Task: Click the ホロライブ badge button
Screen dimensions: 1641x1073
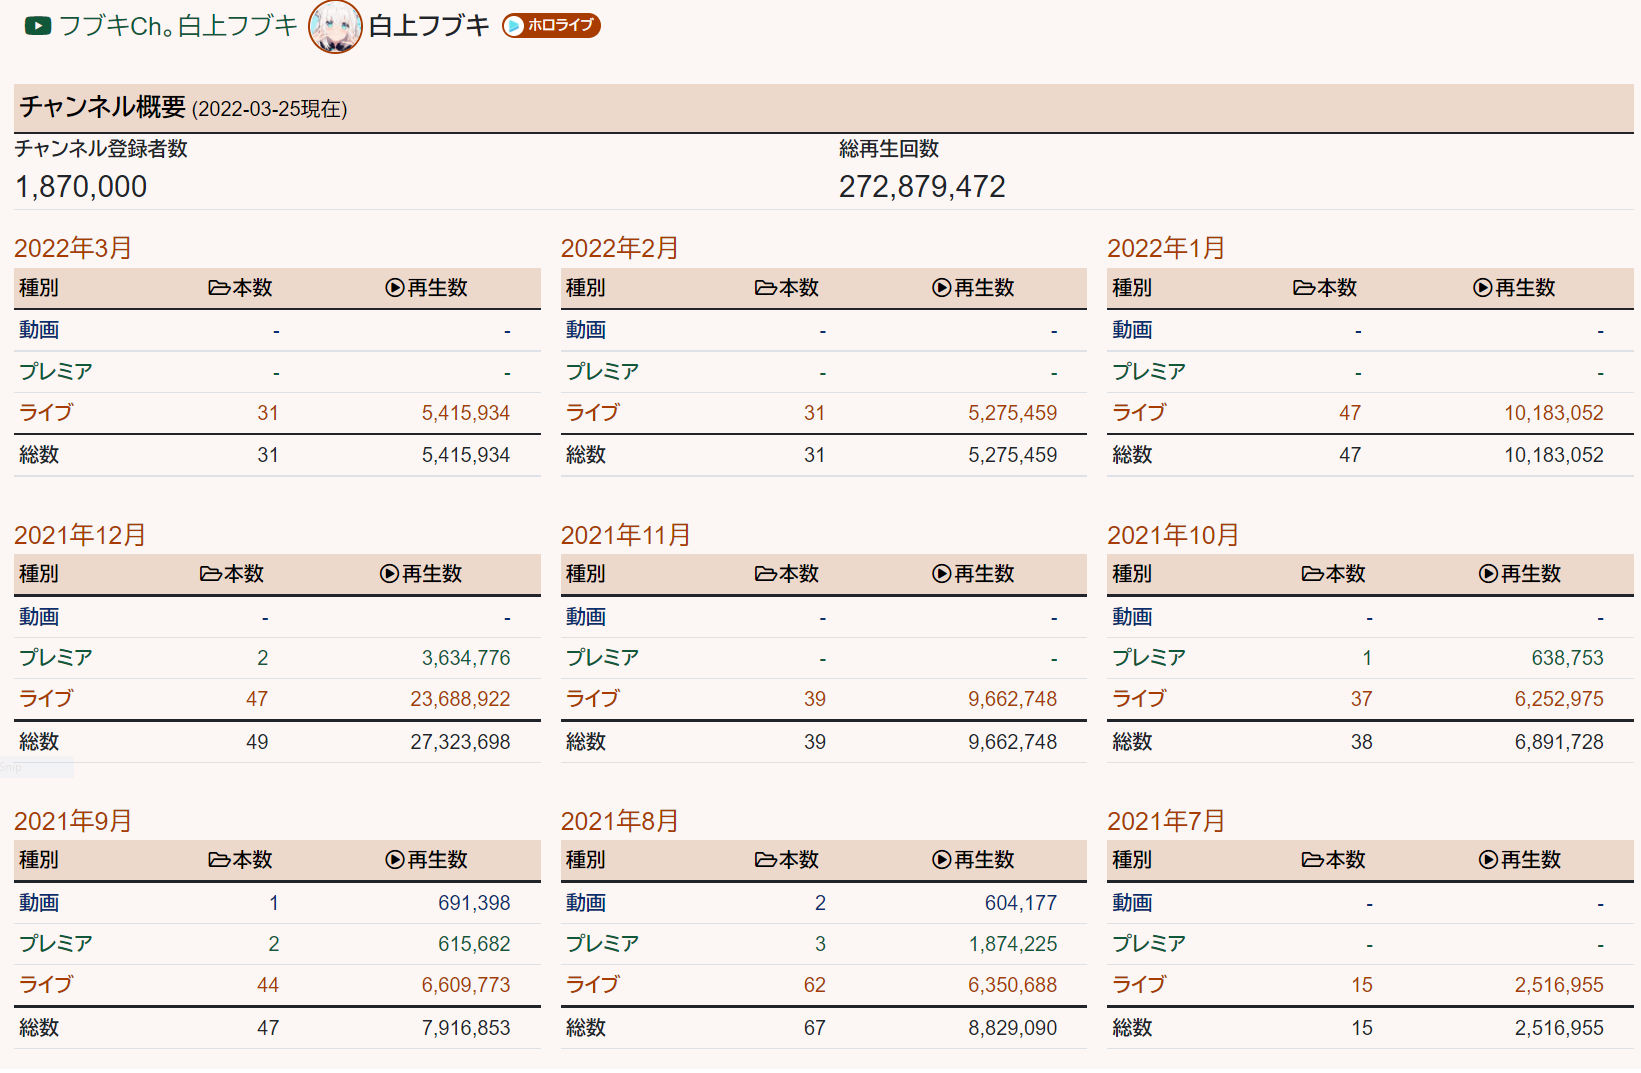Action: (x=551, y=25)
